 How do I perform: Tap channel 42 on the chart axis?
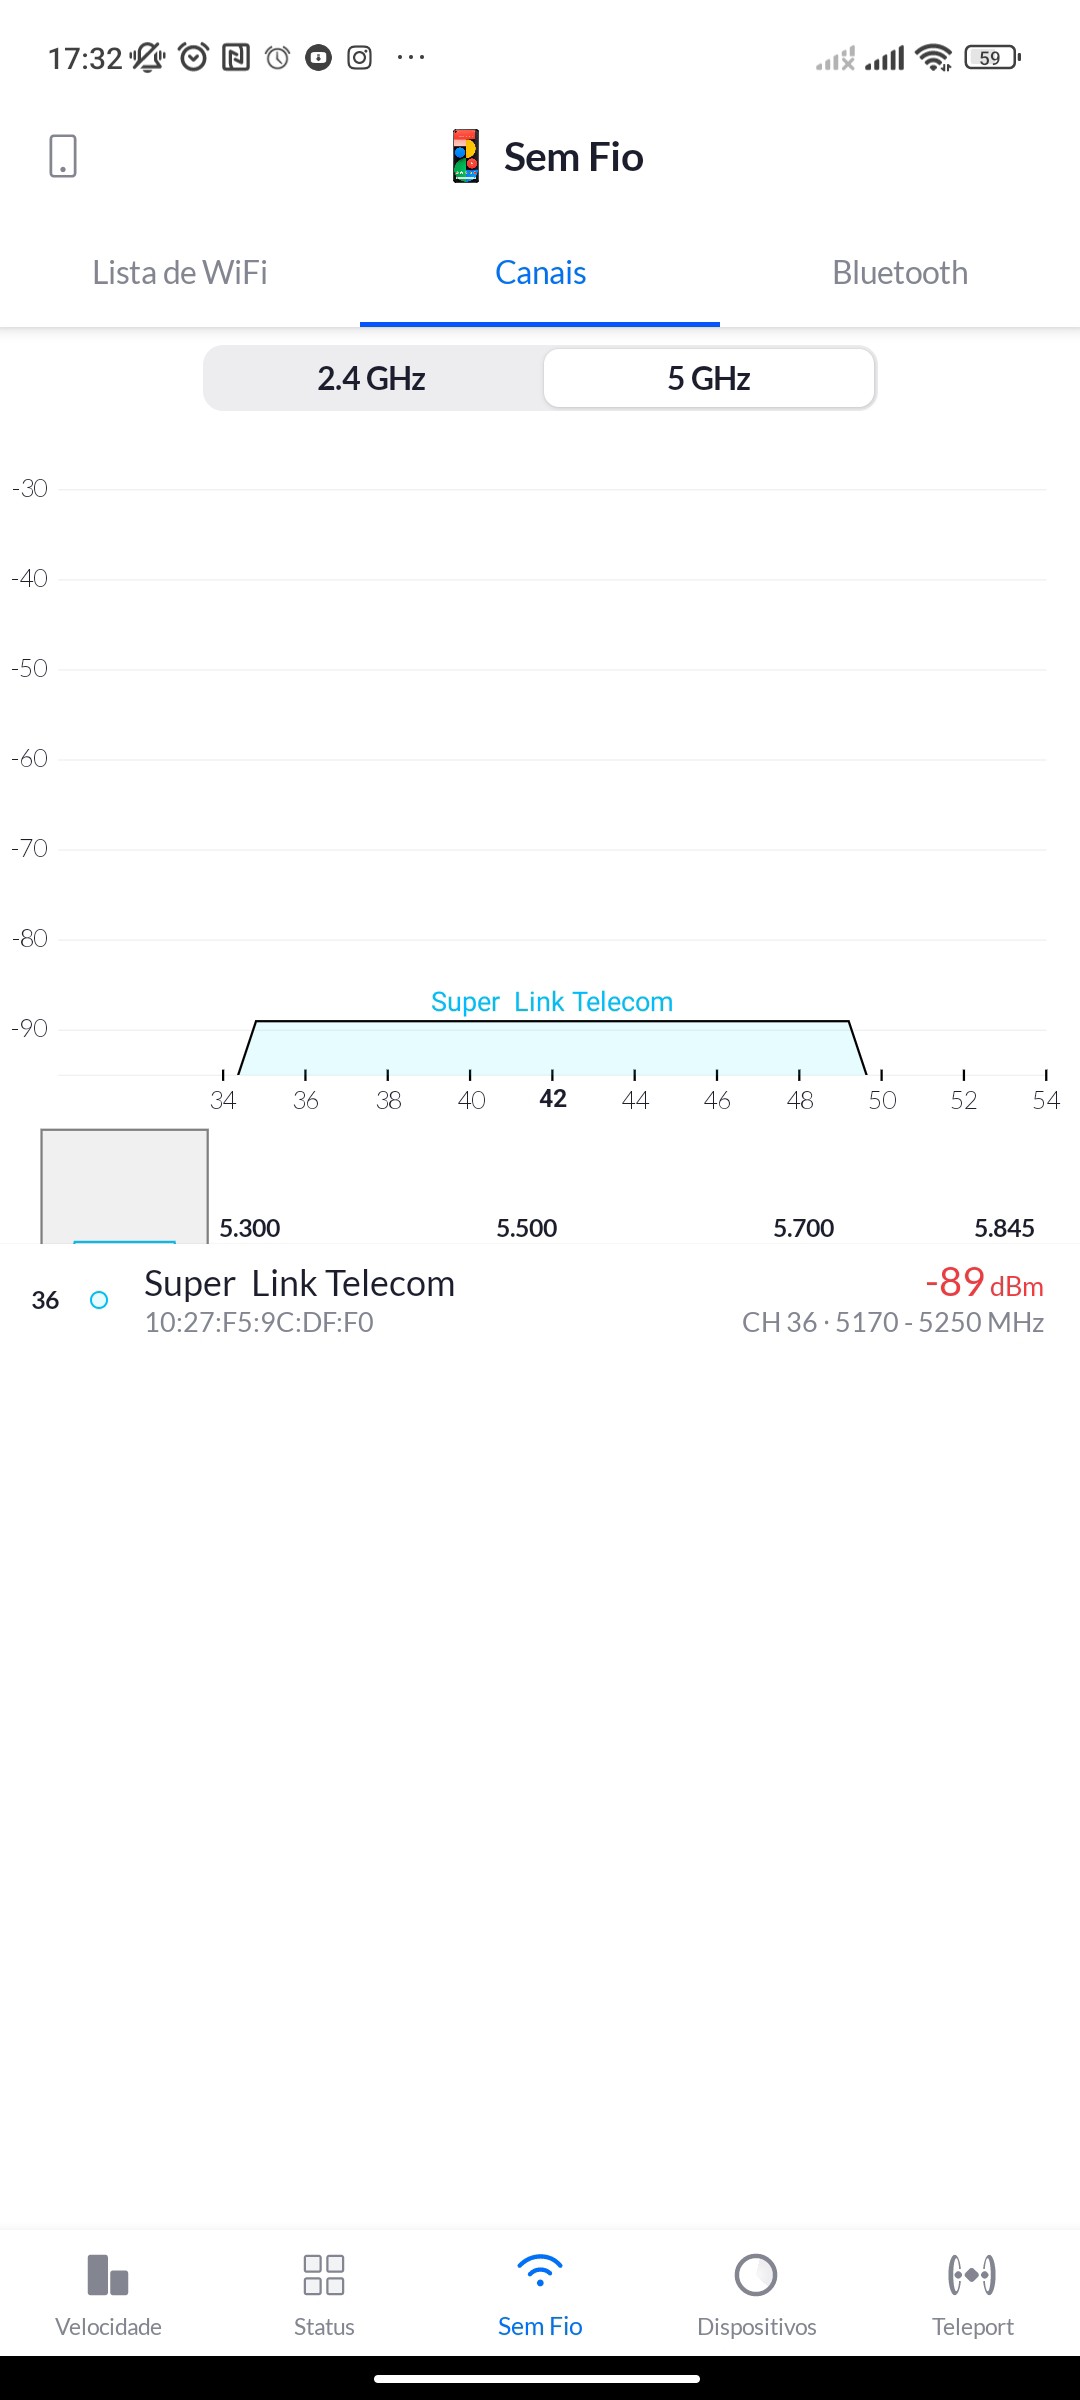[x=553, y=1099]
